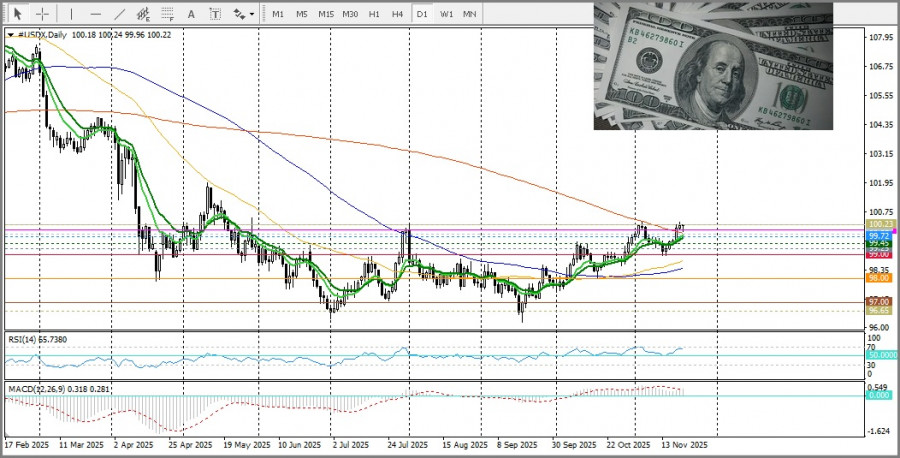Click the RSI(14) indicator label
Screen dimensions: 900x458
click(21, 340)
